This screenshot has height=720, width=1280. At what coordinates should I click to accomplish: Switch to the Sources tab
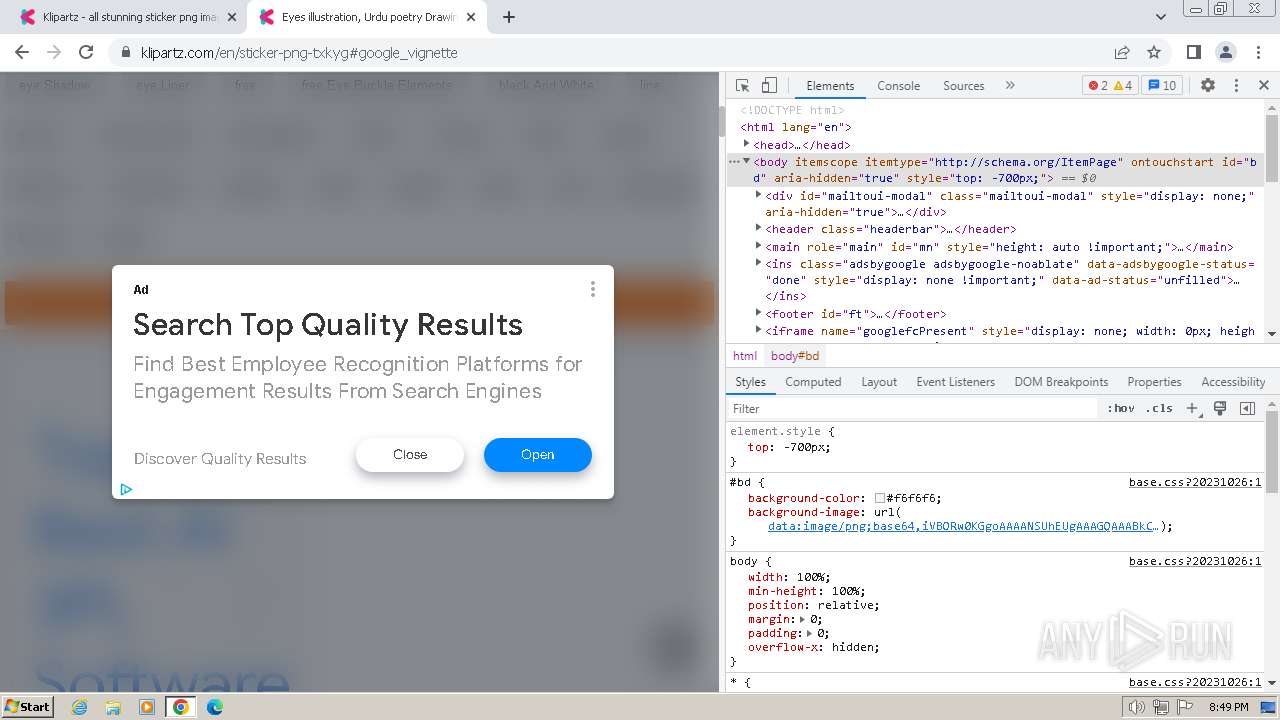(x=964, y=86)
